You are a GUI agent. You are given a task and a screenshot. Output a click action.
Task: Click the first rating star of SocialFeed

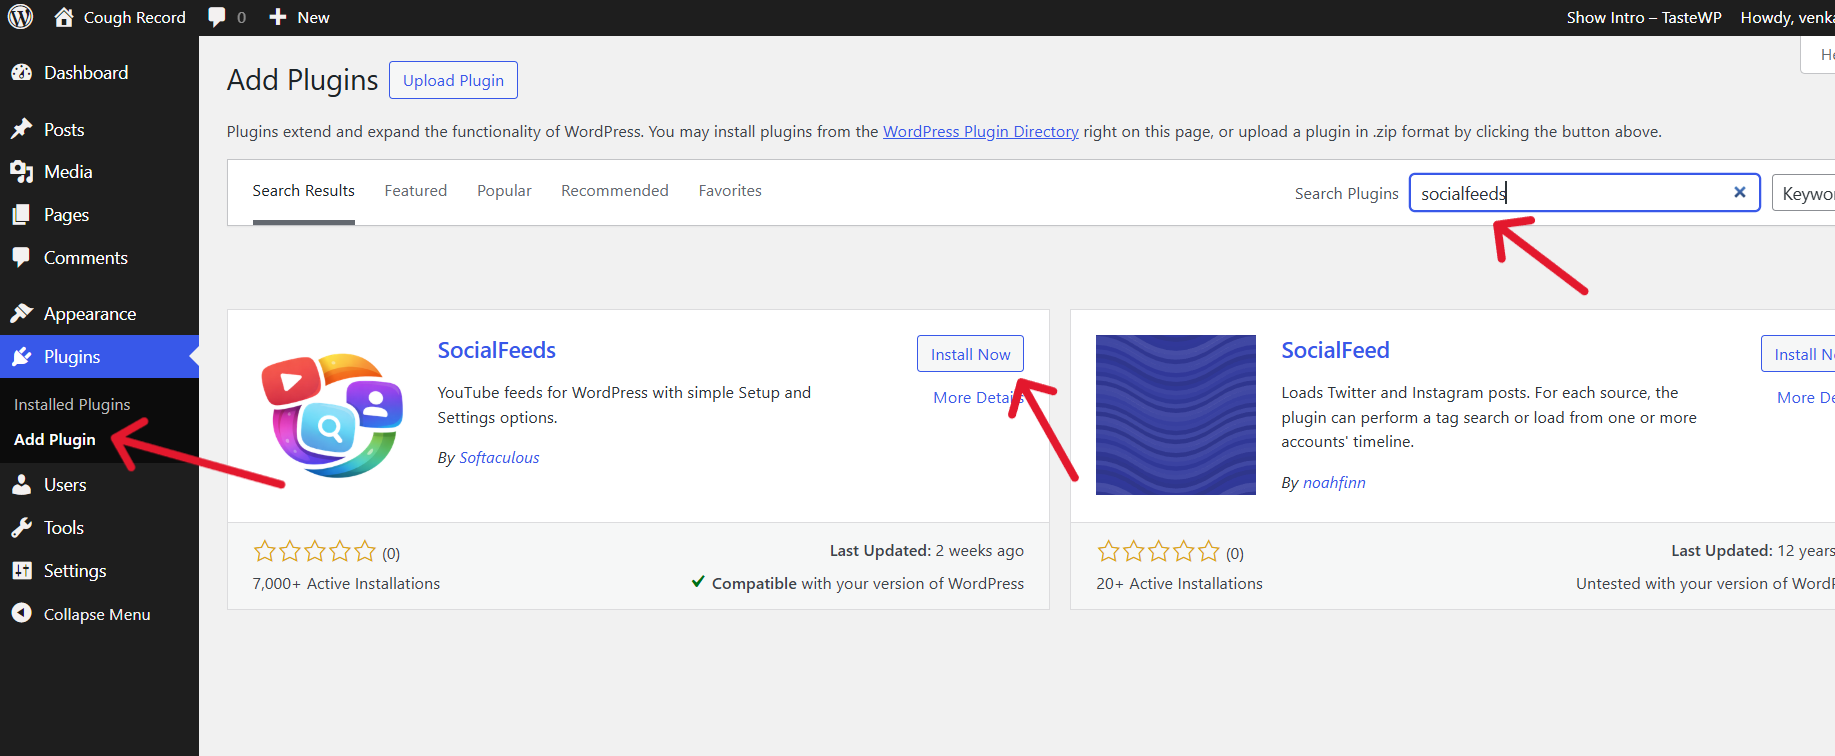(x=1108, y=551)
